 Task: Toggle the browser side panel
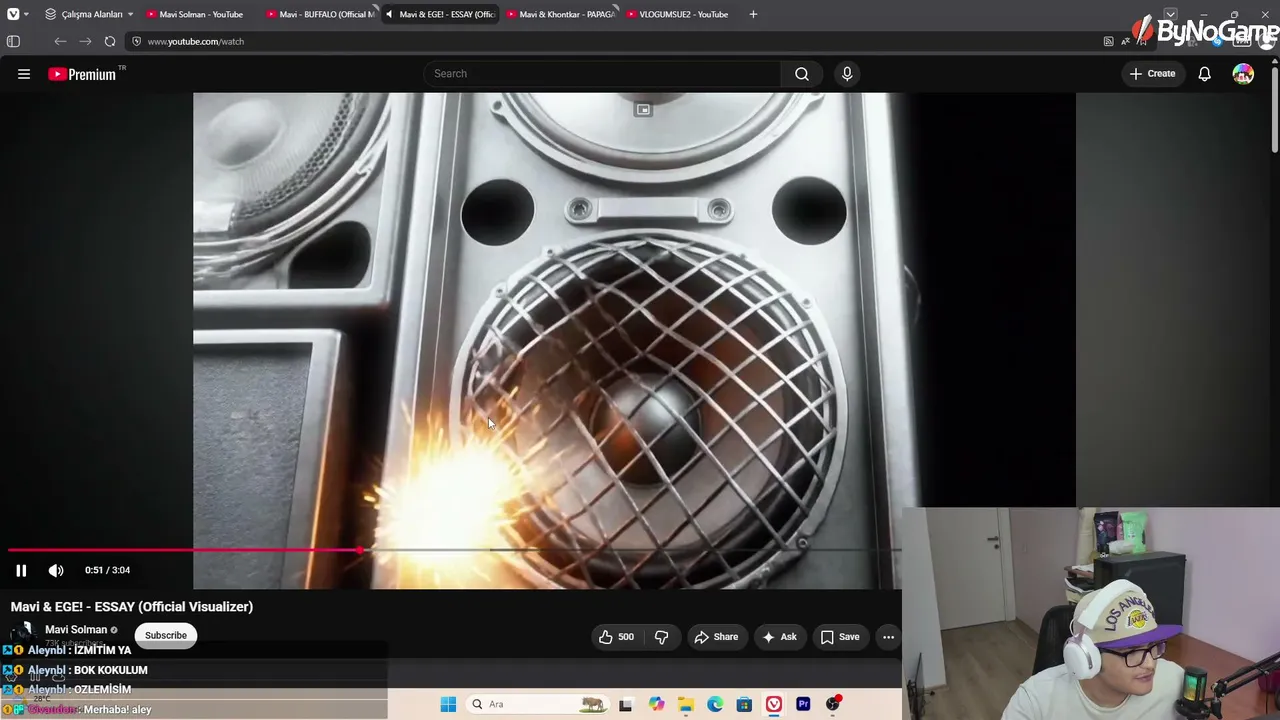click(13, 41)
